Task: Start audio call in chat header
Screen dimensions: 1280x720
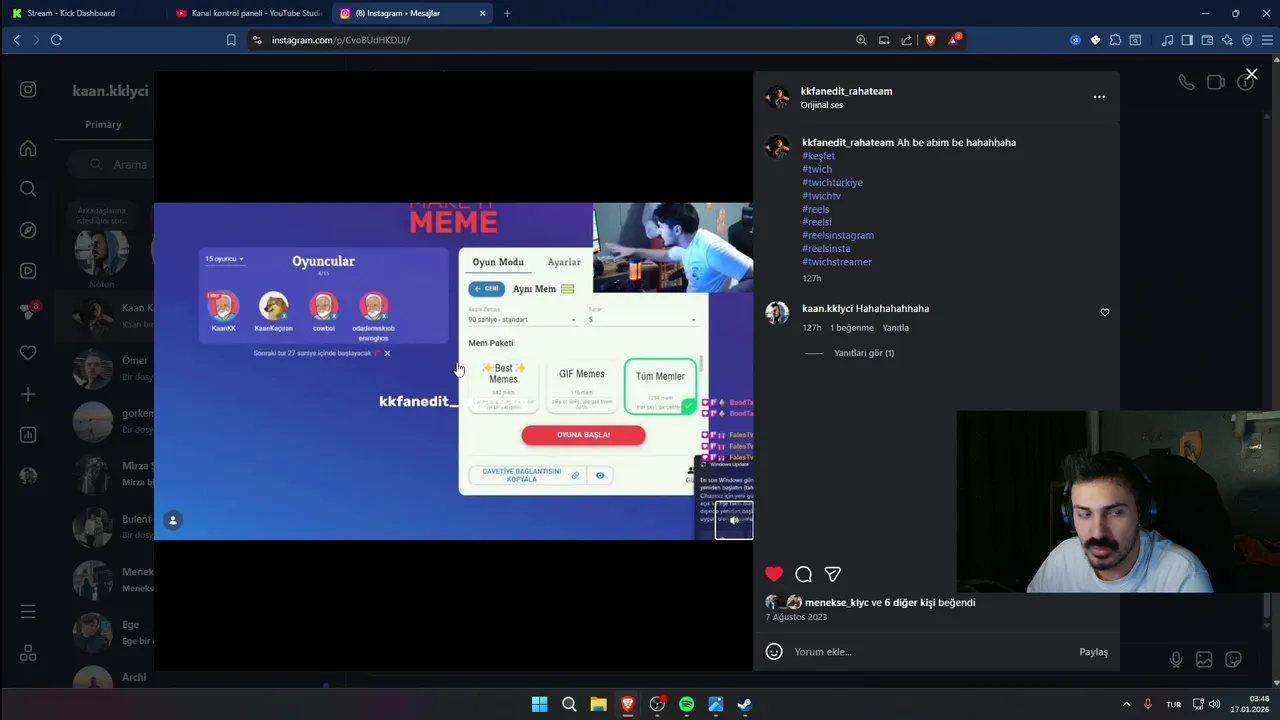Action: tap(1186, 83)
